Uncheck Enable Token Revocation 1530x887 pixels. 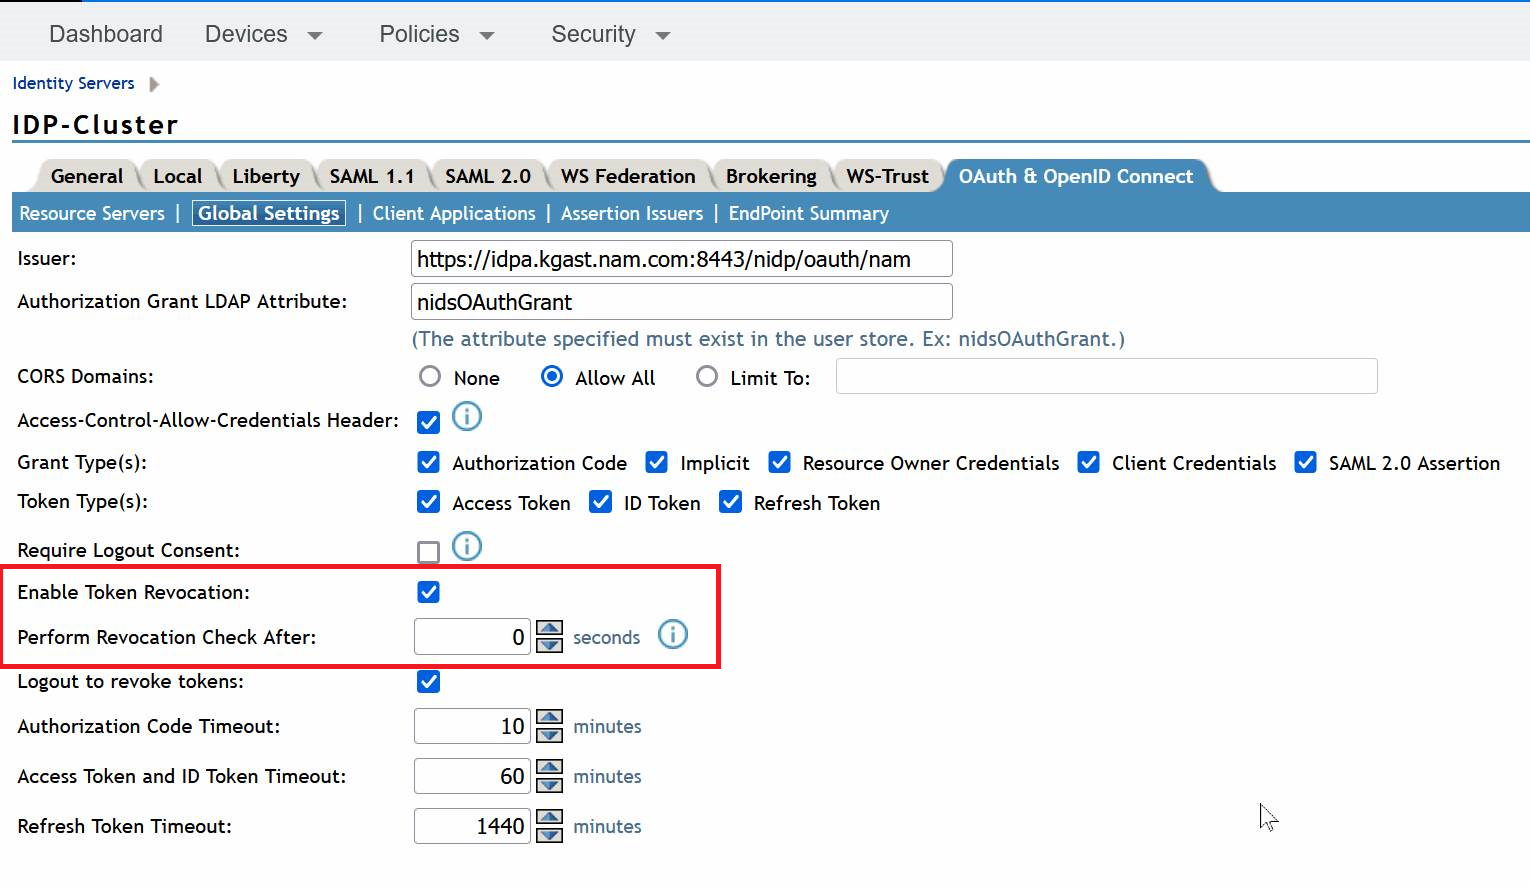pyautogui.click(x=428, y=592)
